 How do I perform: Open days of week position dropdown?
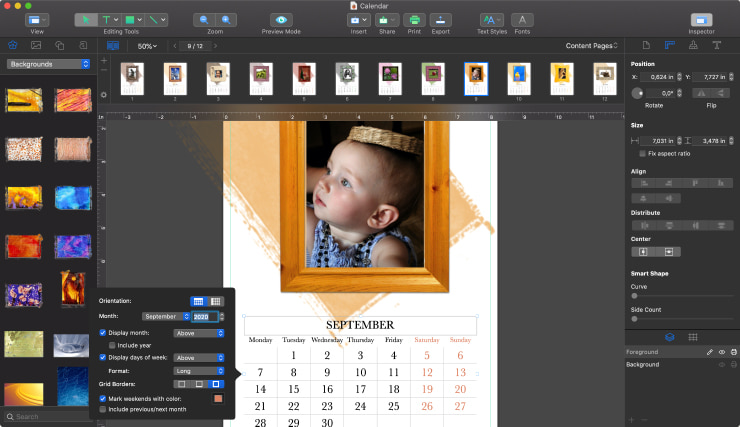pyautogui.click(x=199, y=358)
